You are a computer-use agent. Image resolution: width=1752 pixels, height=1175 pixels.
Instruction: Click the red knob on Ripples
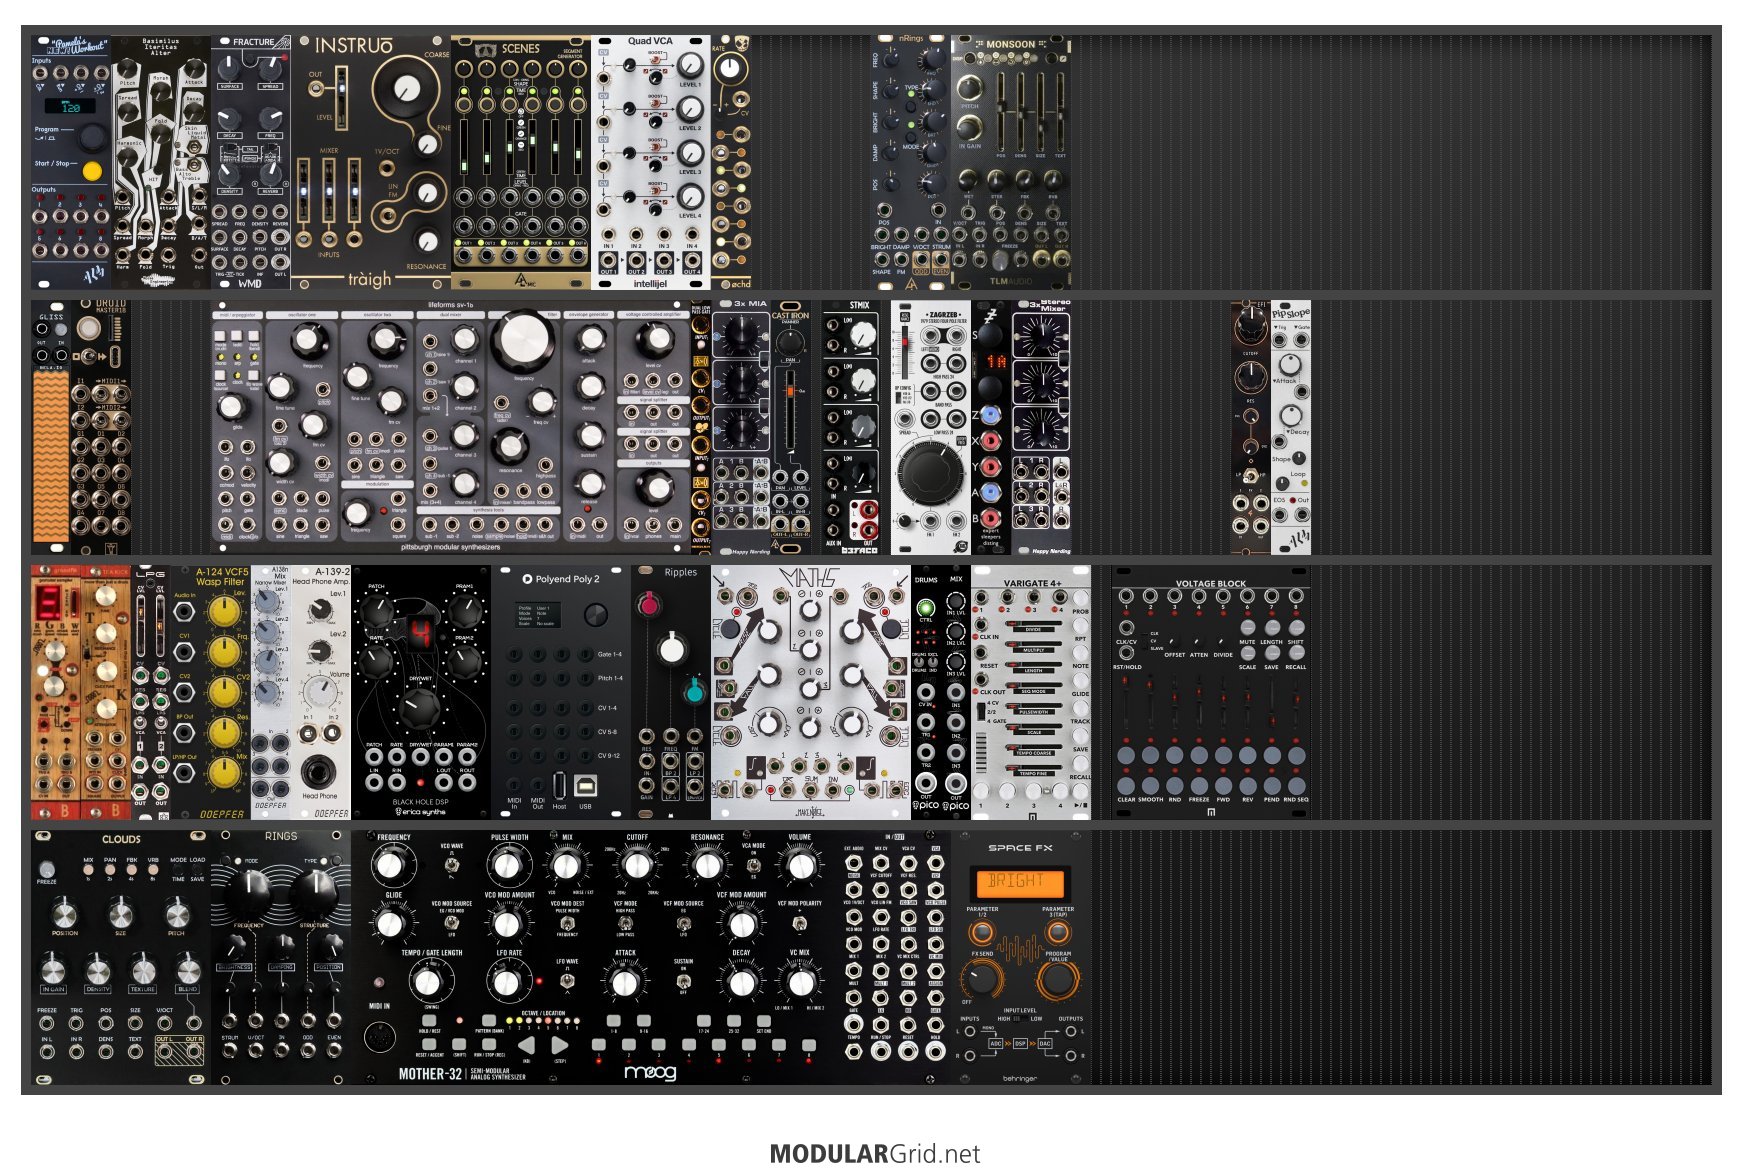649,604
